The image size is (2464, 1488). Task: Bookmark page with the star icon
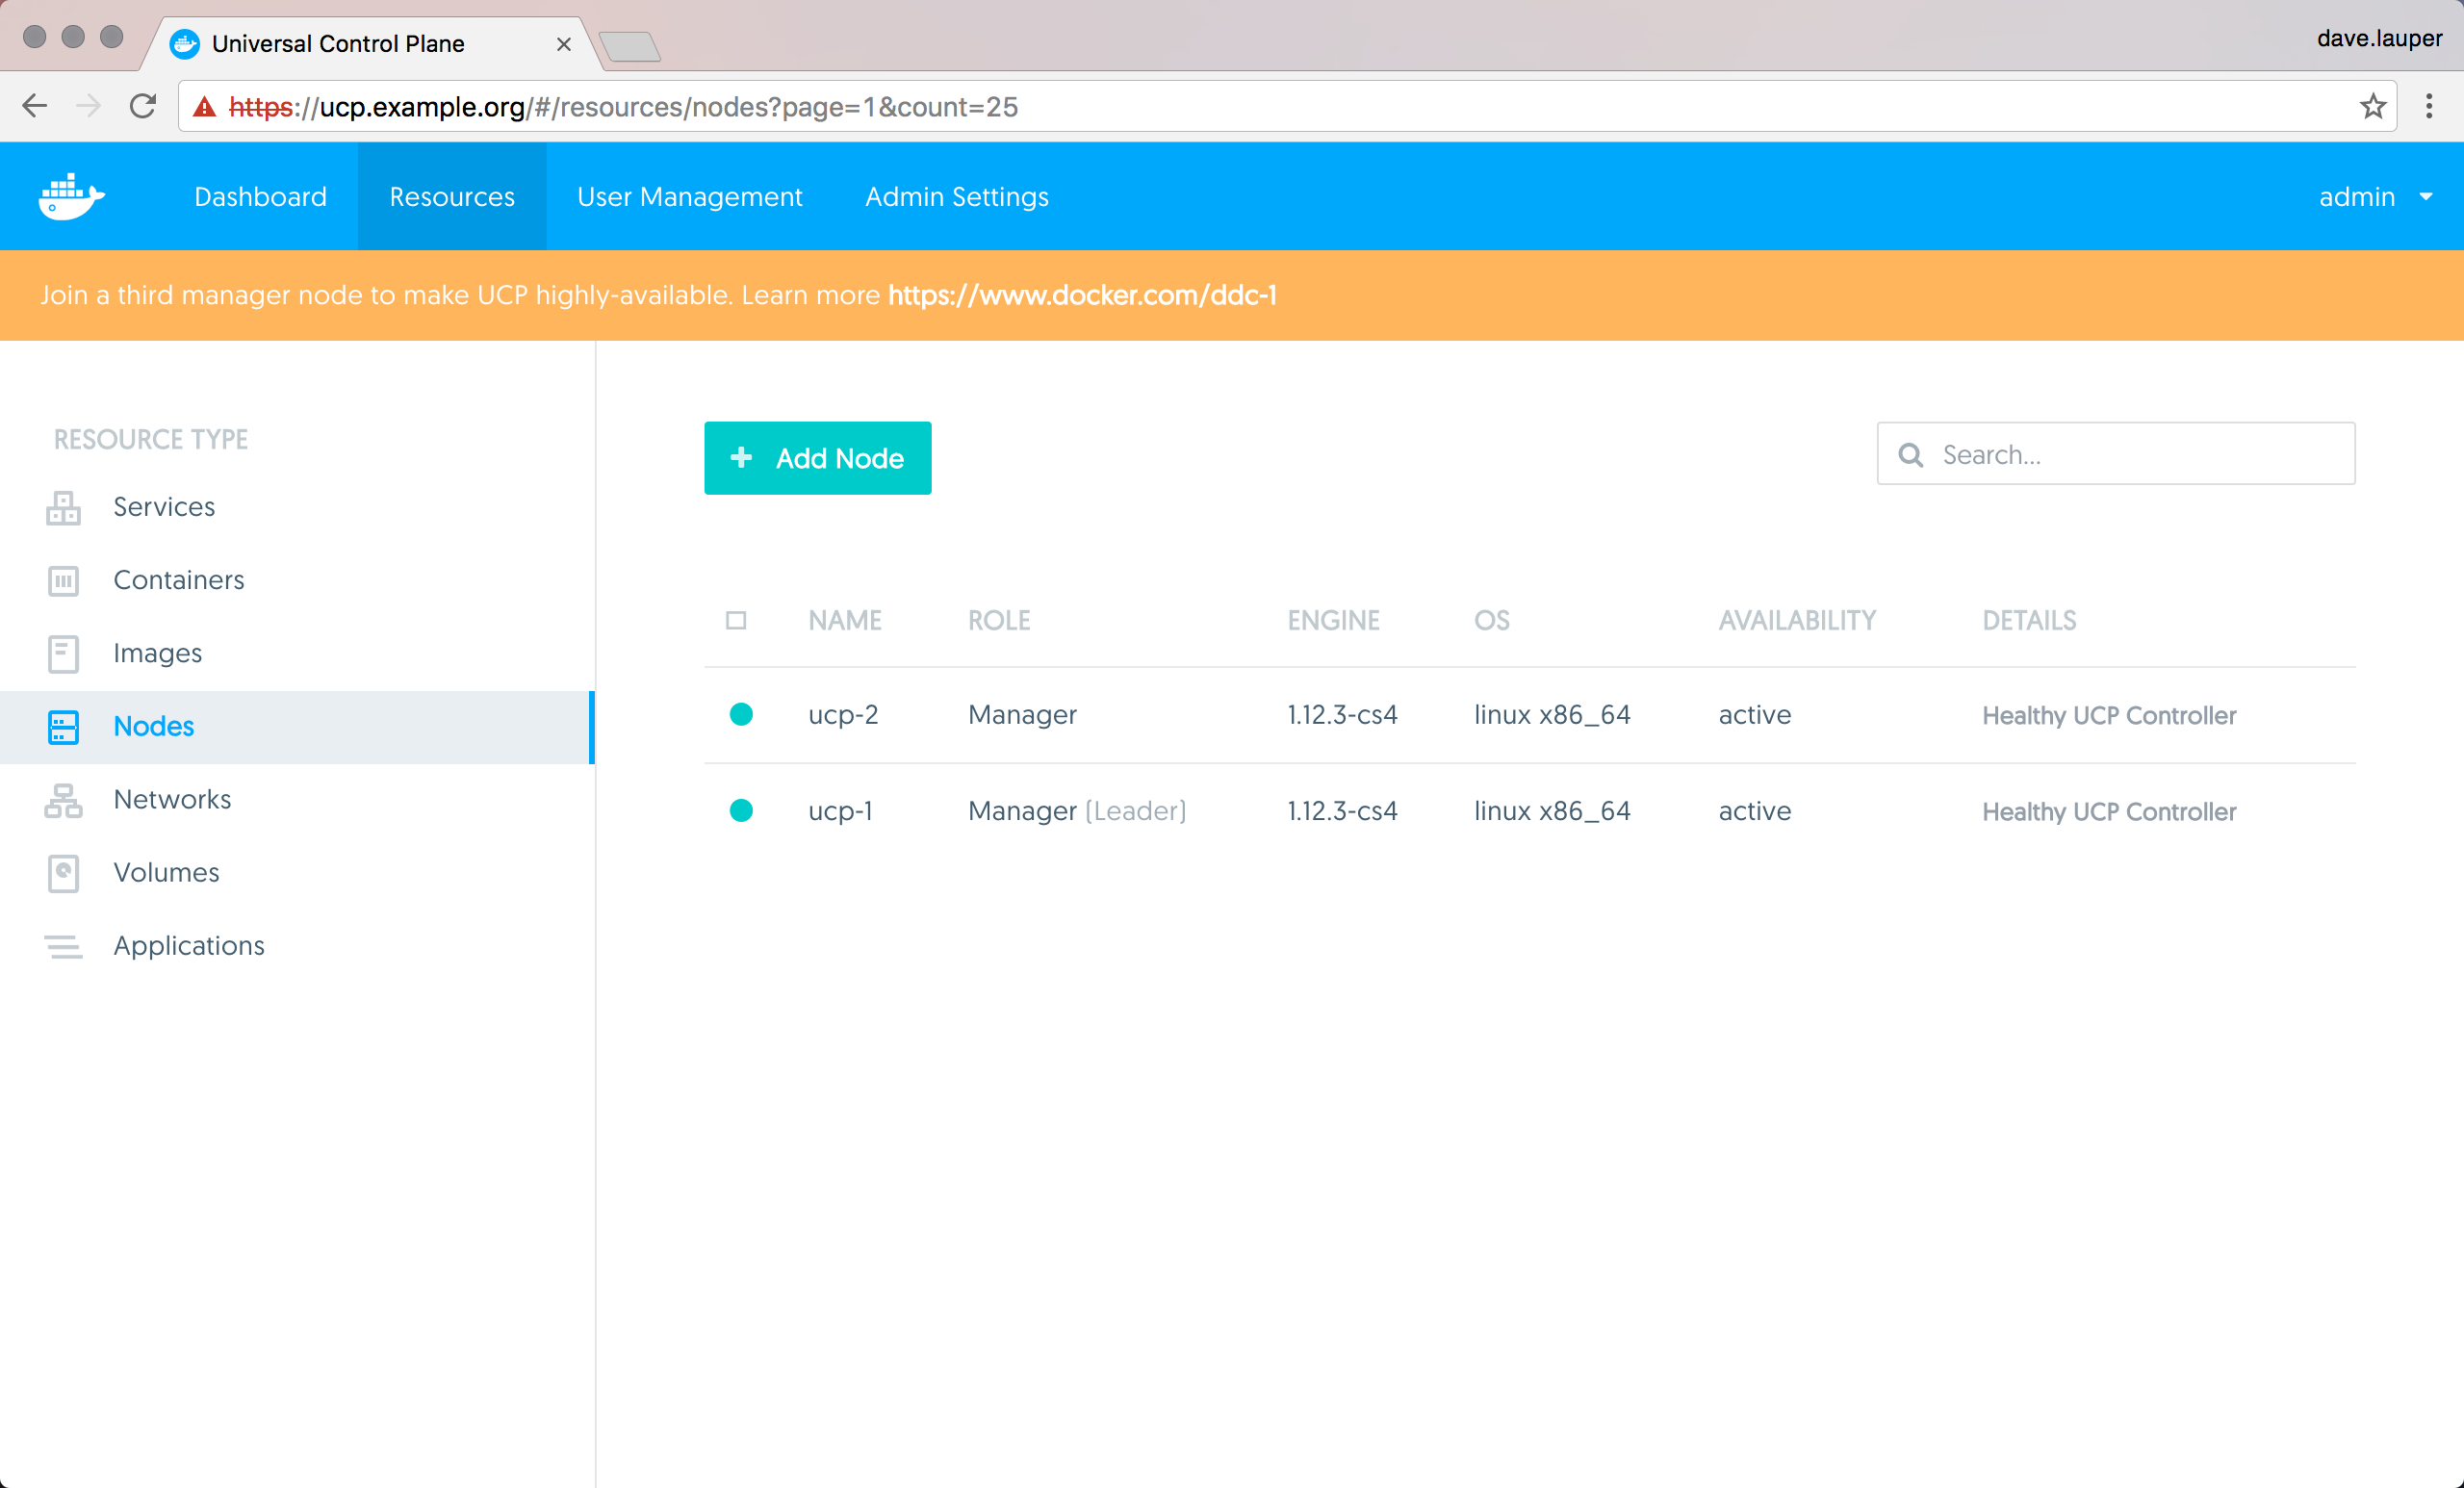(x=2372, y=107)
